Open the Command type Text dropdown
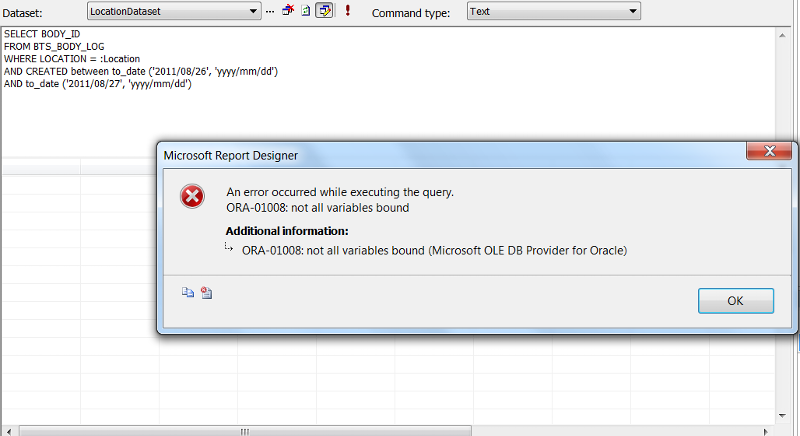 (554, 11)
